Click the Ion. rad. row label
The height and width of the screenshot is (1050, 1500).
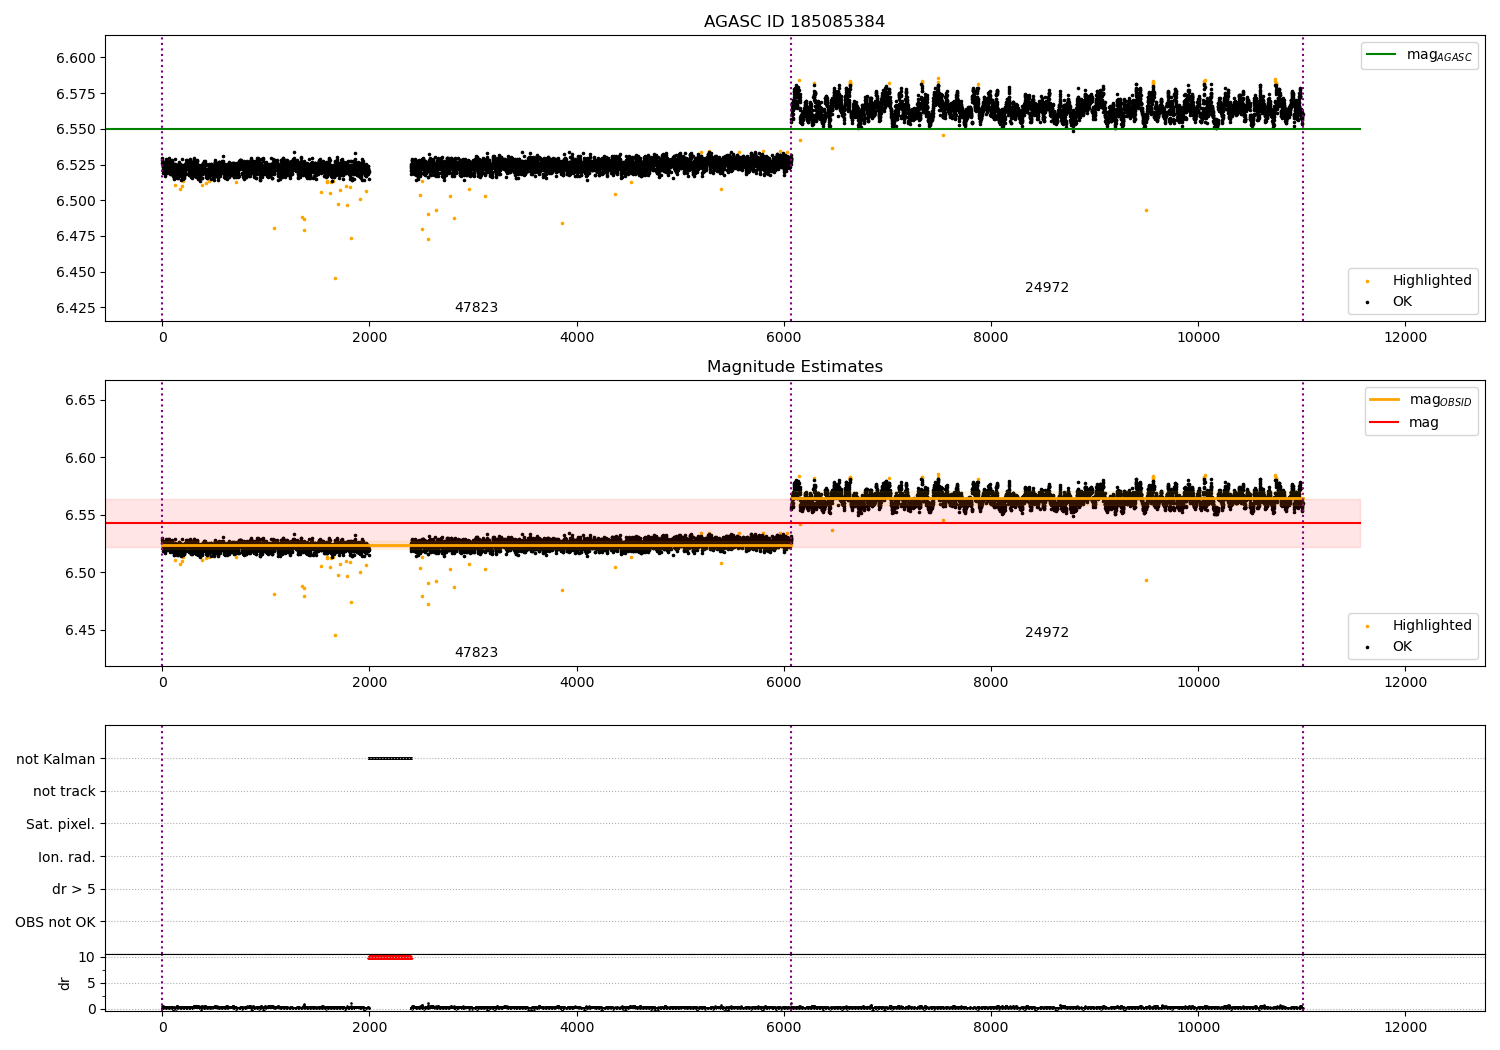coord(66,857)
